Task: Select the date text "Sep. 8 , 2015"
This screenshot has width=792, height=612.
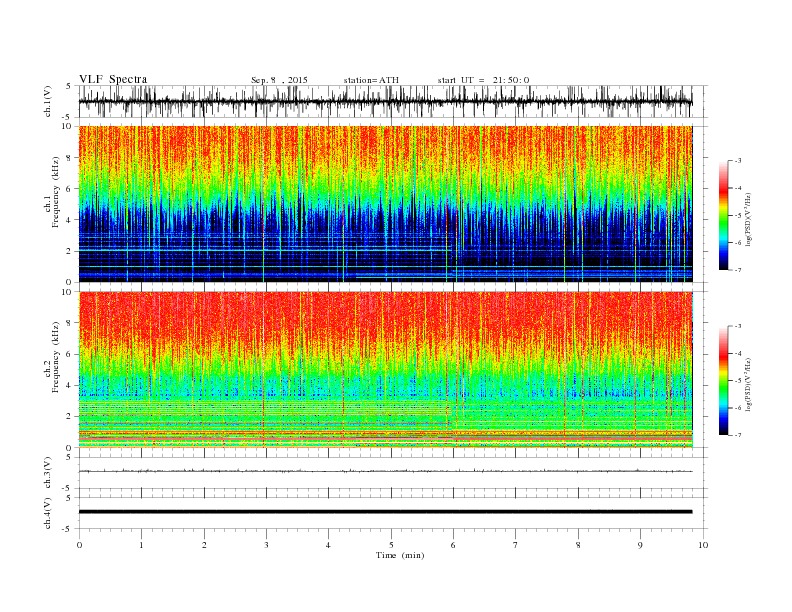Action: (279, 80)
